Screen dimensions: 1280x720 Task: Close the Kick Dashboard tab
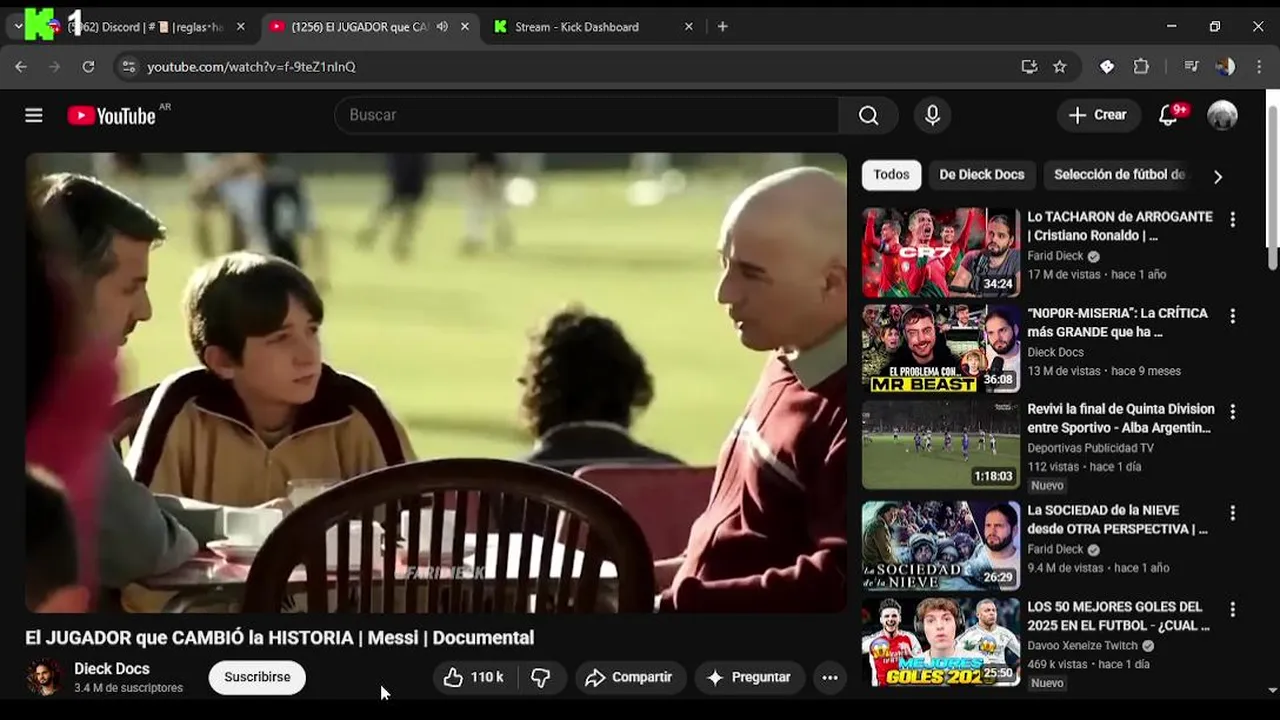(688, 27)
